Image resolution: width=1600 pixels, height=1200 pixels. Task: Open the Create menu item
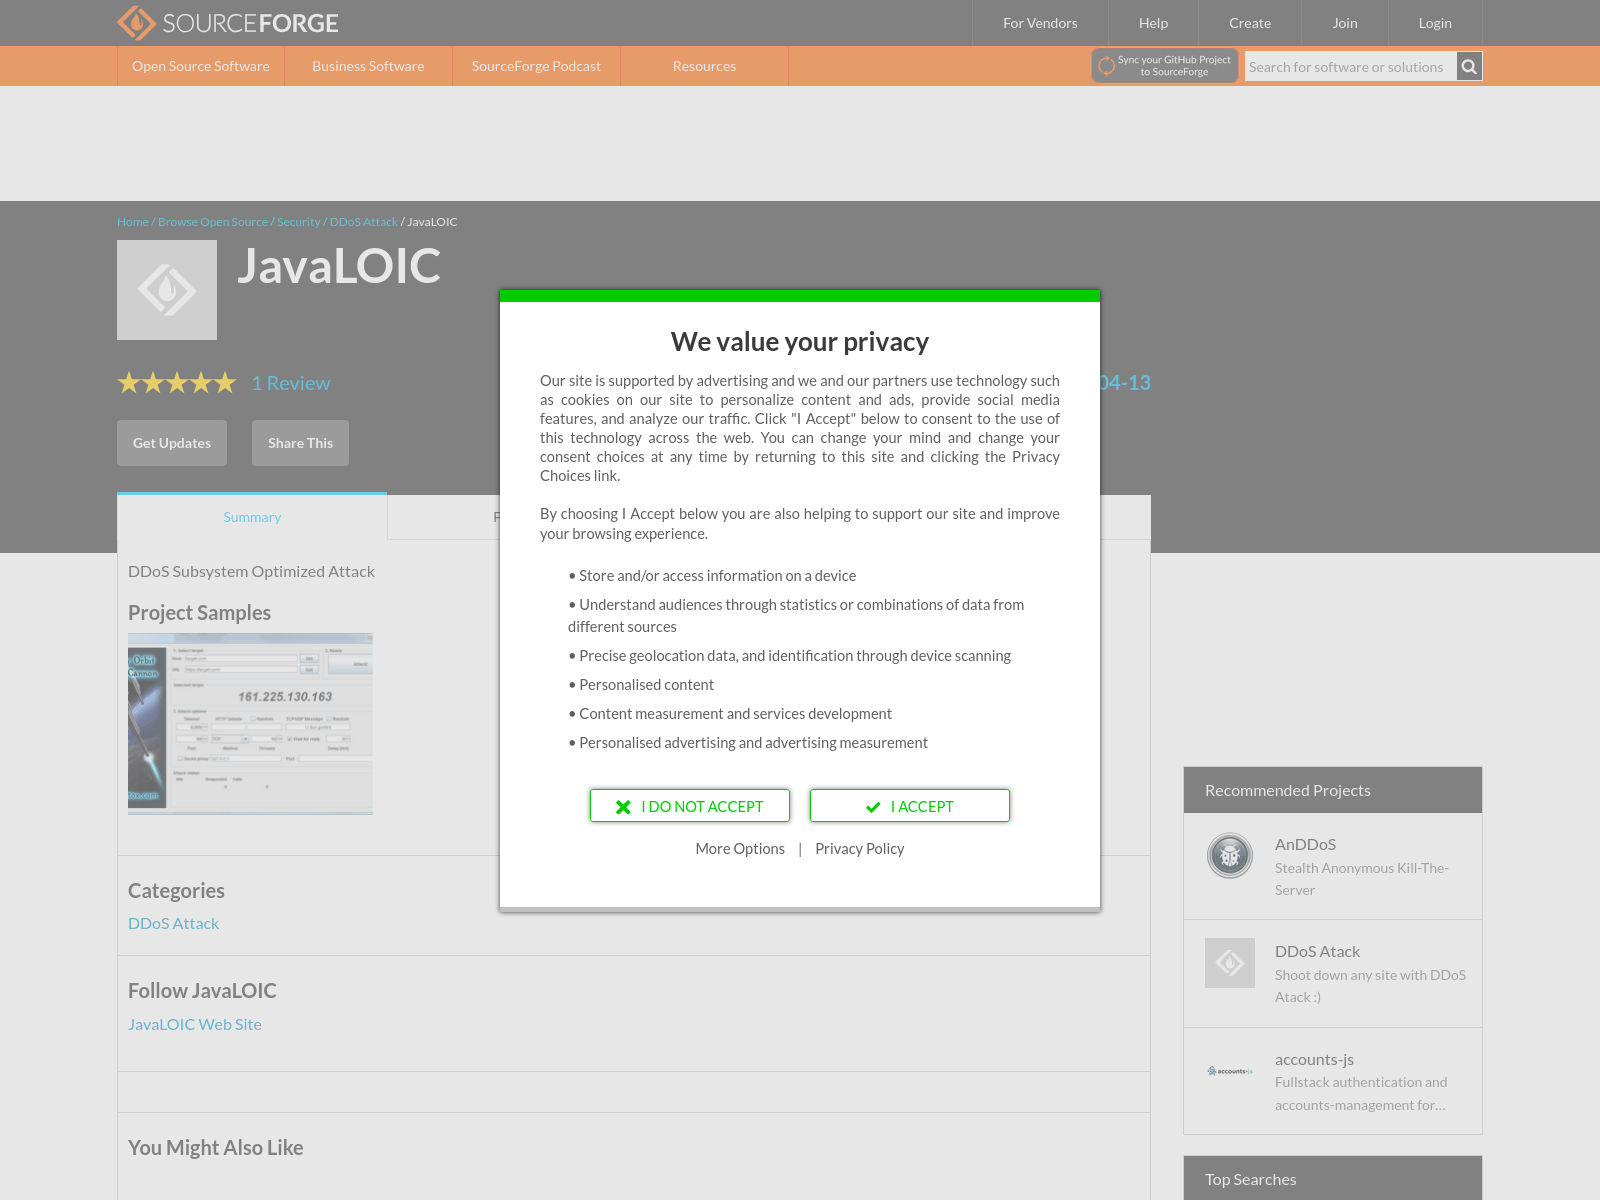click(x=1250, y=23)
